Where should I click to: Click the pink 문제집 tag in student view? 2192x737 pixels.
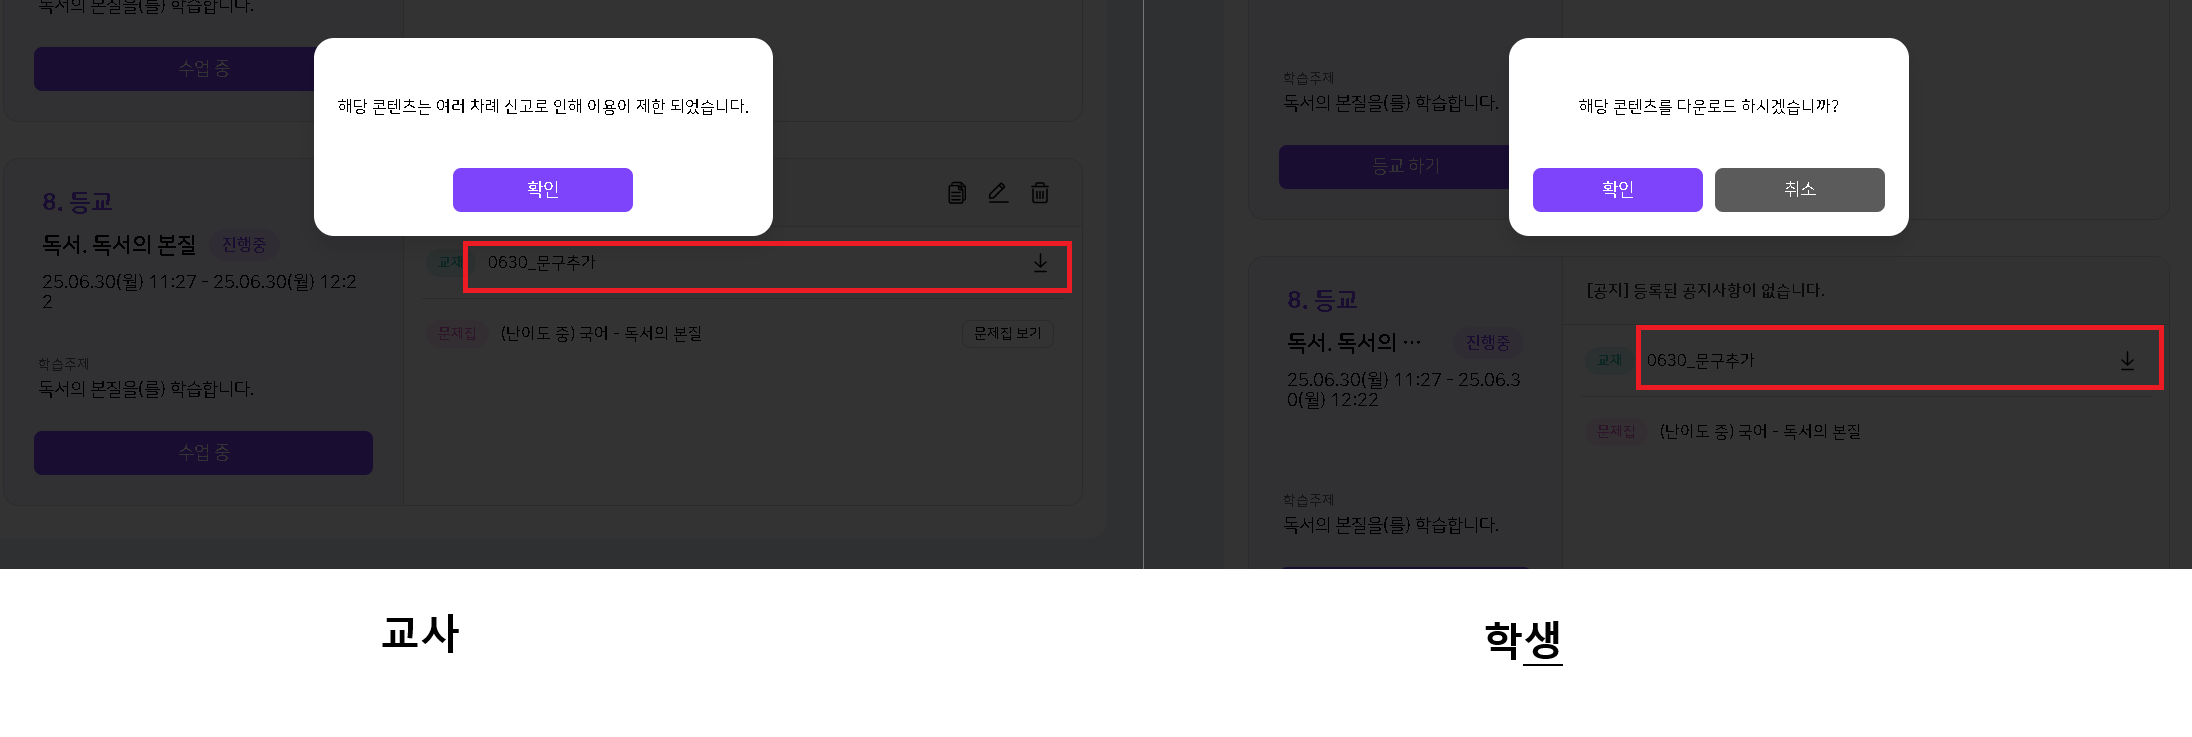point(1615,432)
